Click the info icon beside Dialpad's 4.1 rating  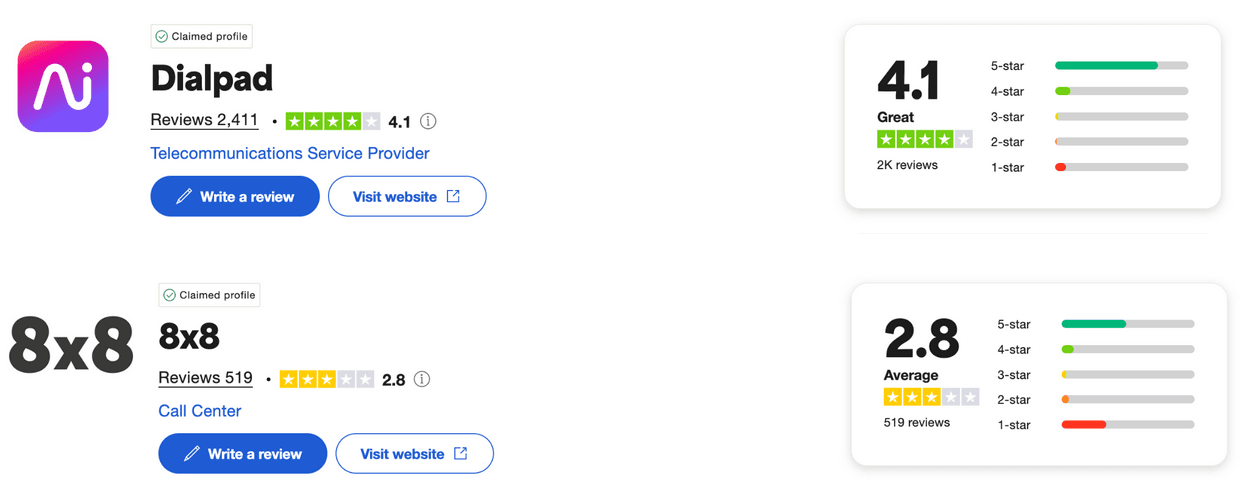[x=428, y=122]
